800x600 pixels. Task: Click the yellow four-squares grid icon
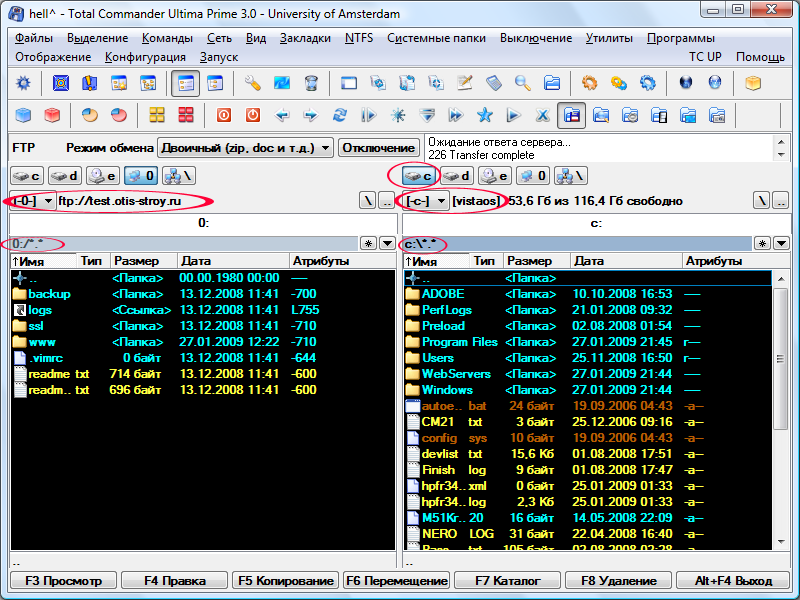click(x=157, y=115)
